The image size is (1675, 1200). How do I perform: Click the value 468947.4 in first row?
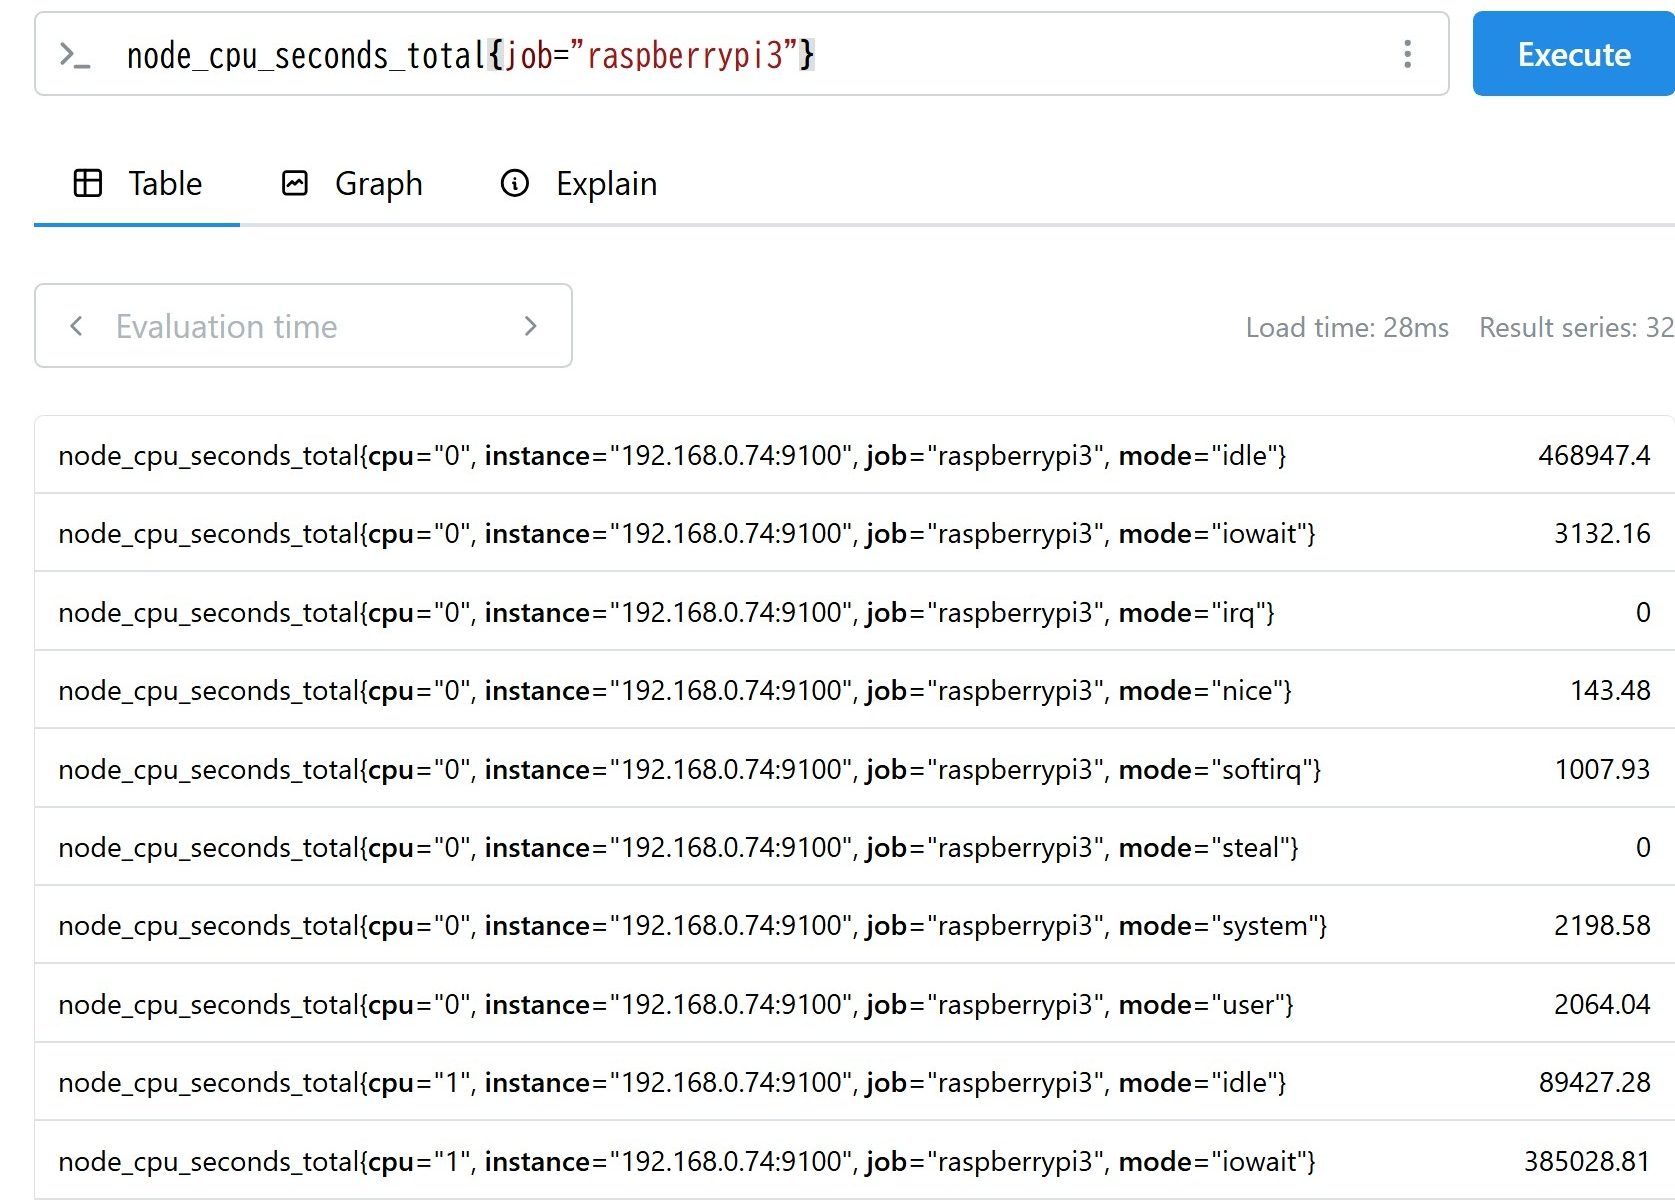tap(1593, 456)
